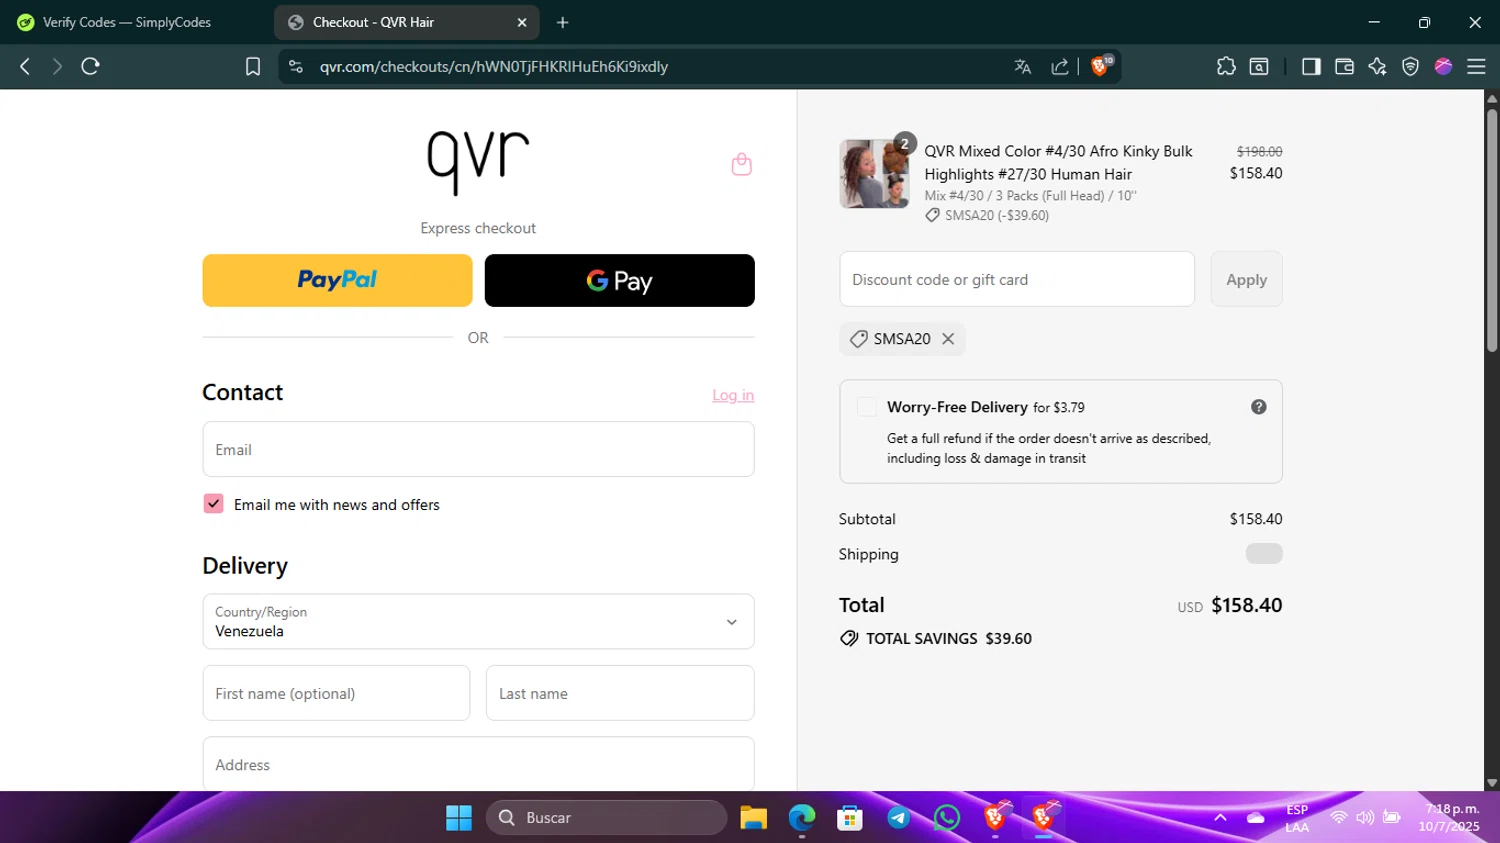Open the volume tray icon
This screenshot has height=843, width=1500.
1365,817
